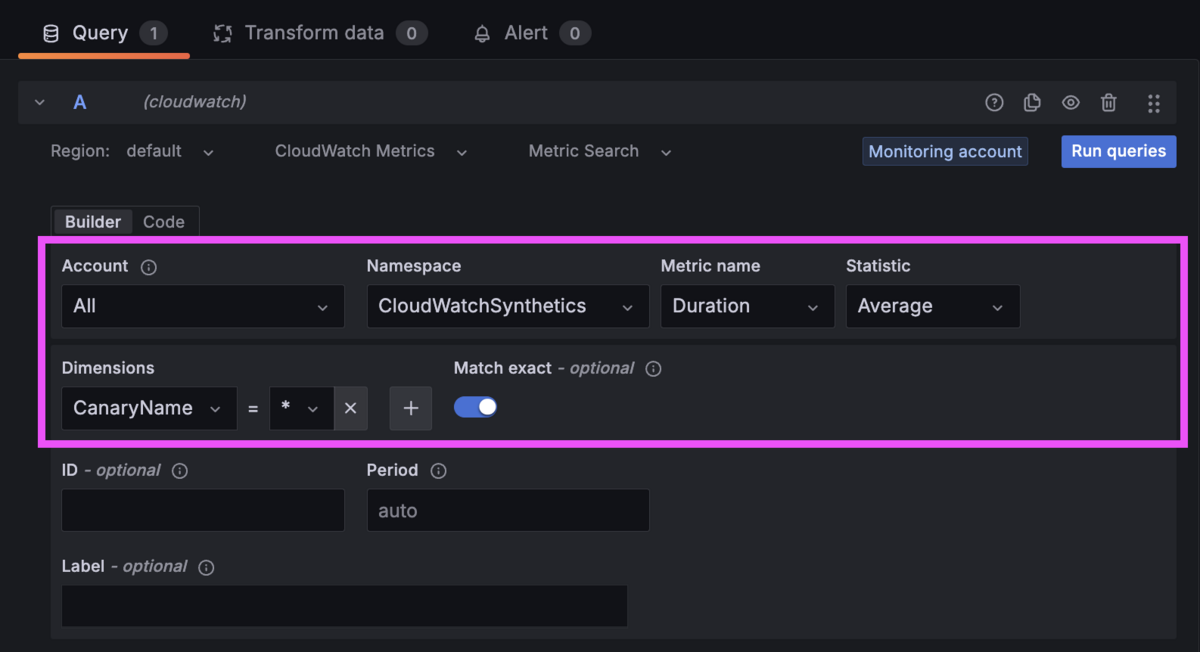Click the cloudwatch datasource name text
1200x652 pixels.
click(x=195, y=102)
